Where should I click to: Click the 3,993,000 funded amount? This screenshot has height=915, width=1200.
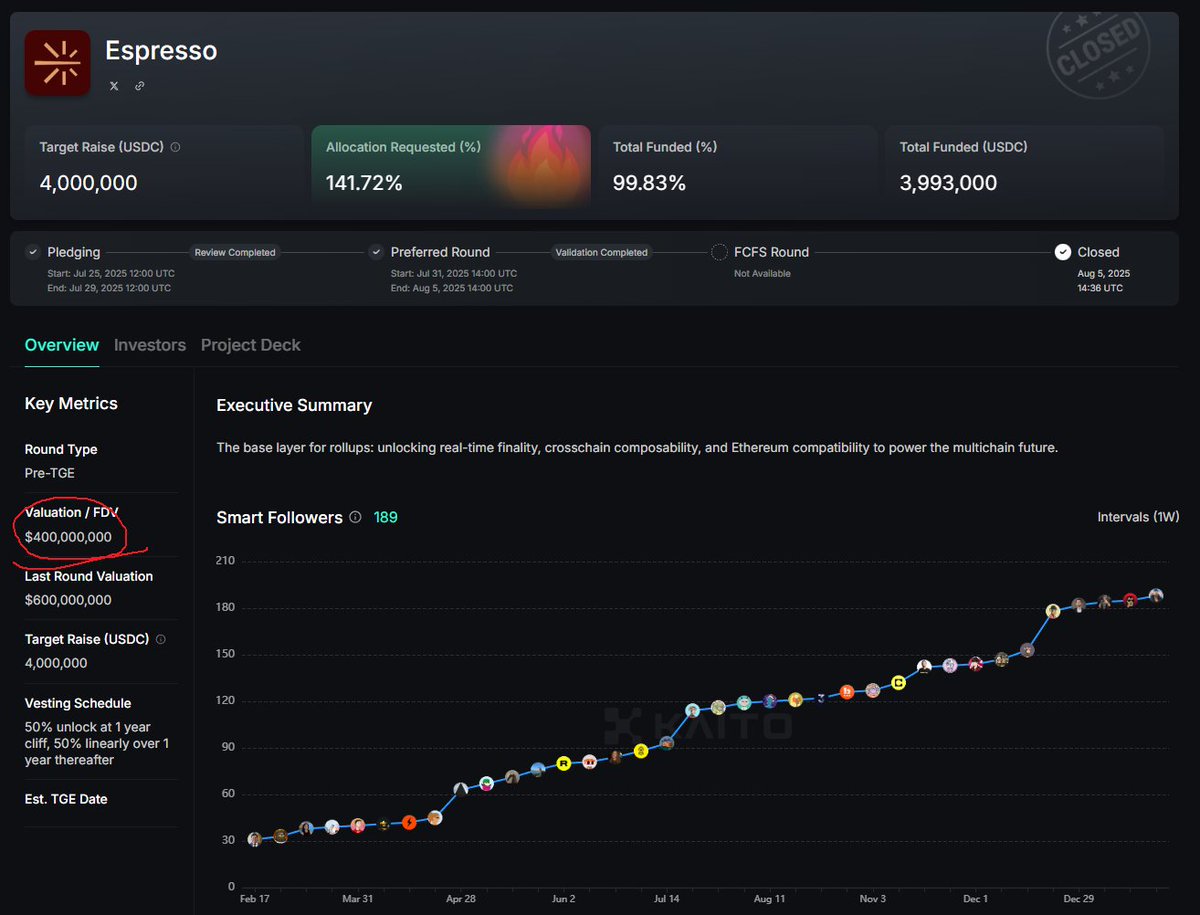(948, 183)
